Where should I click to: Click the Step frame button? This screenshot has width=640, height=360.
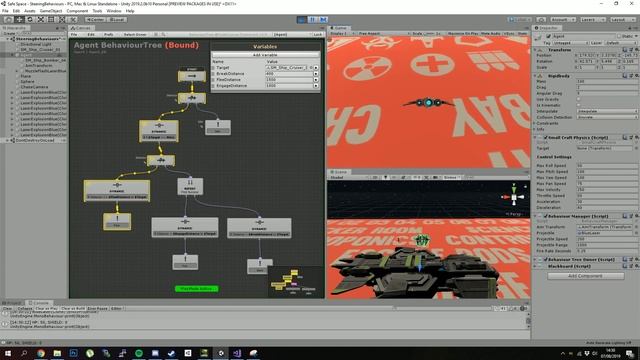click(x=323, y=20)
